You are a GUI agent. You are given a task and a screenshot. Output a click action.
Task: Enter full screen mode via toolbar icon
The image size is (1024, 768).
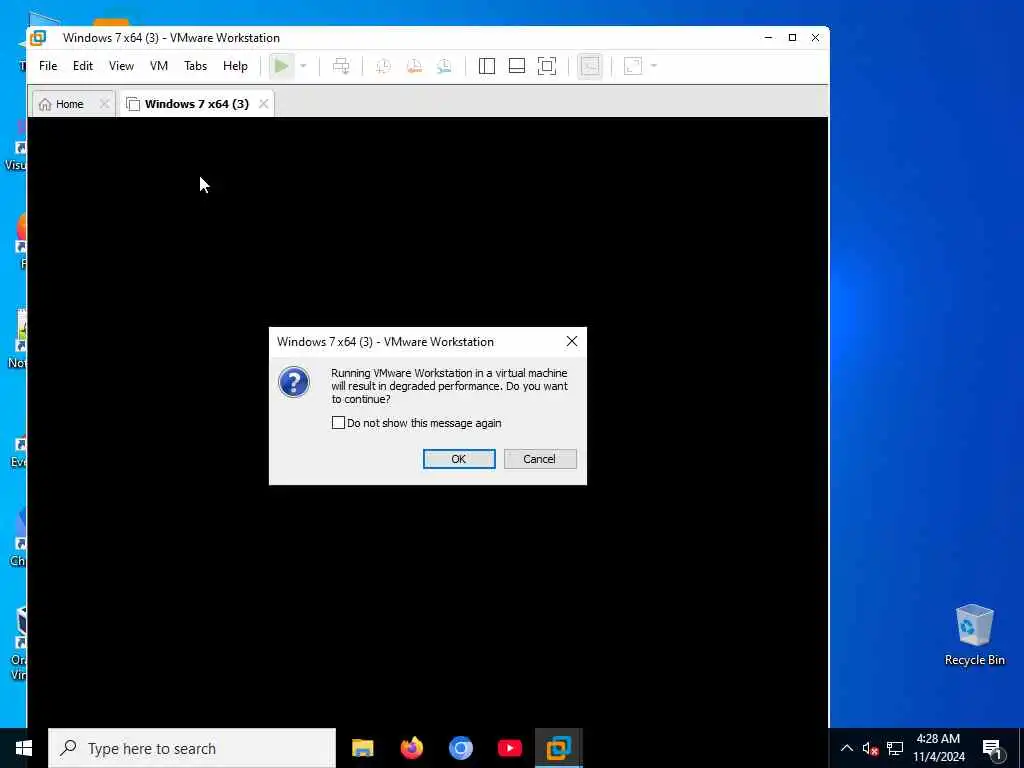[x=547, y=66]
